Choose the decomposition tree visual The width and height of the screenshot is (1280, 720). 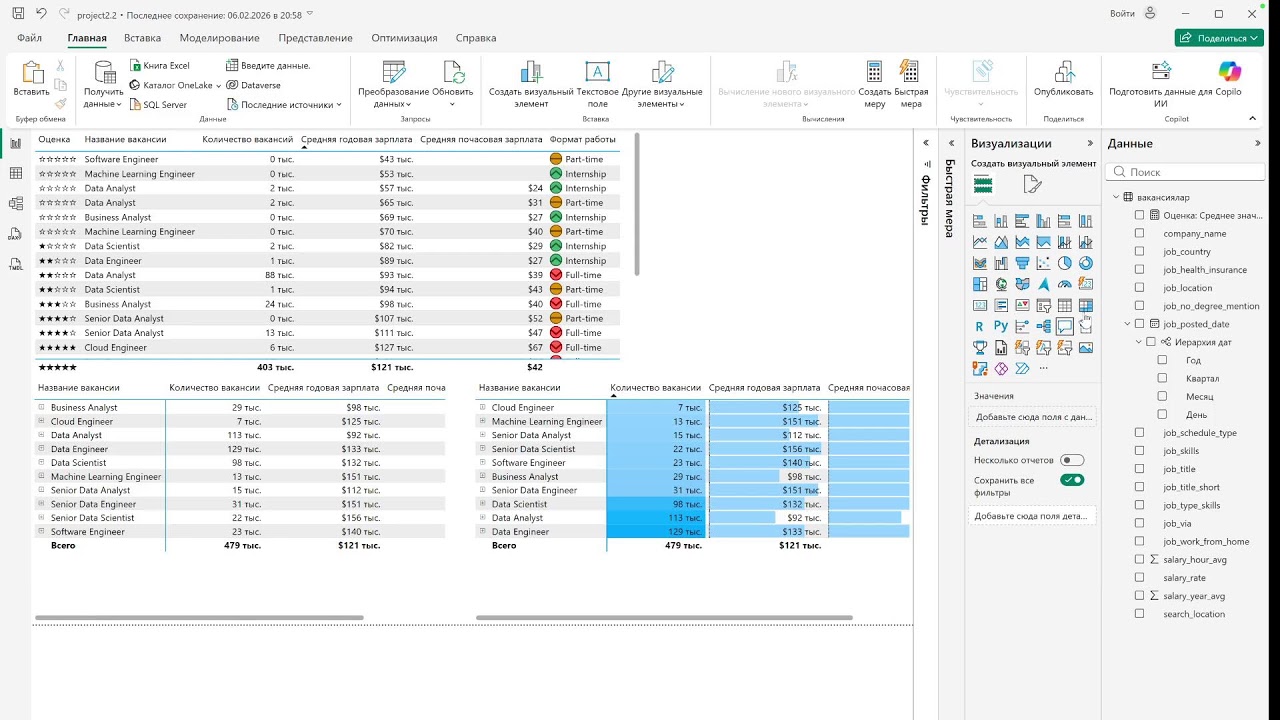1044,326
